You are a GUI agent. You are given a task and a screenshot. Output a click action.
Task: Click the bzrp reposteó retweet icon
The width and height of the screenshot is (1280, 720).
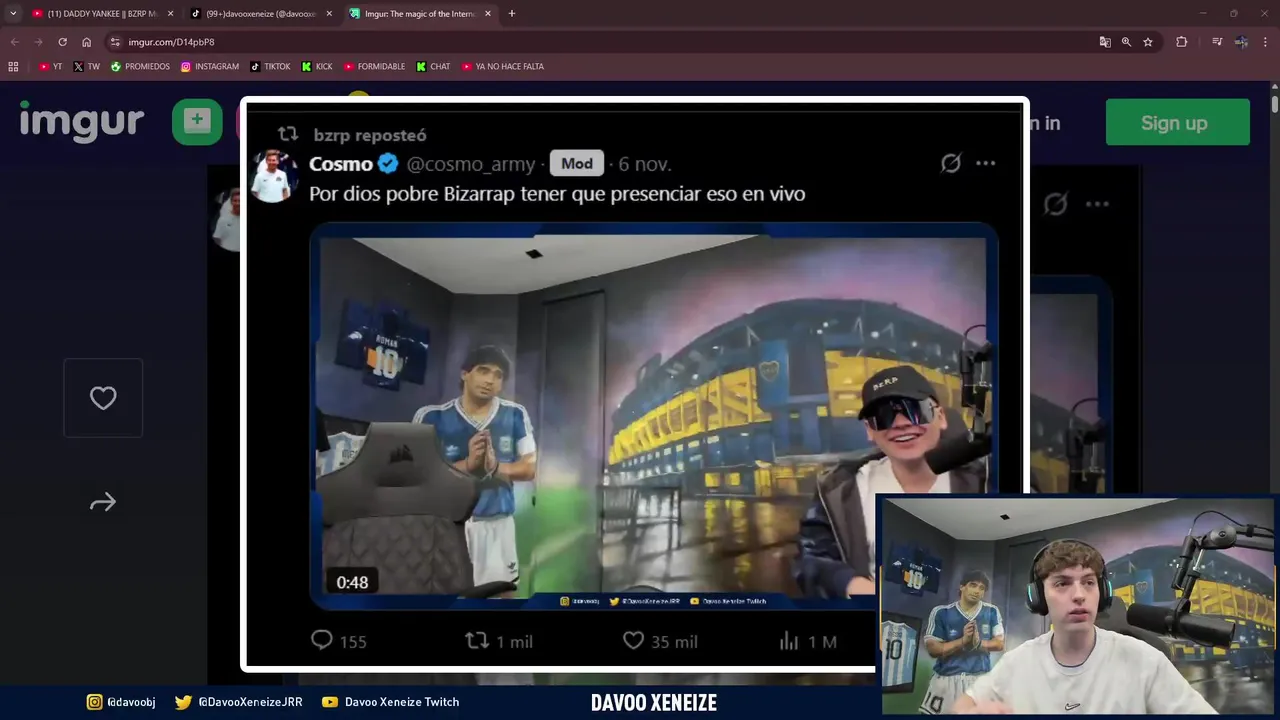click(x=288, y=134)
